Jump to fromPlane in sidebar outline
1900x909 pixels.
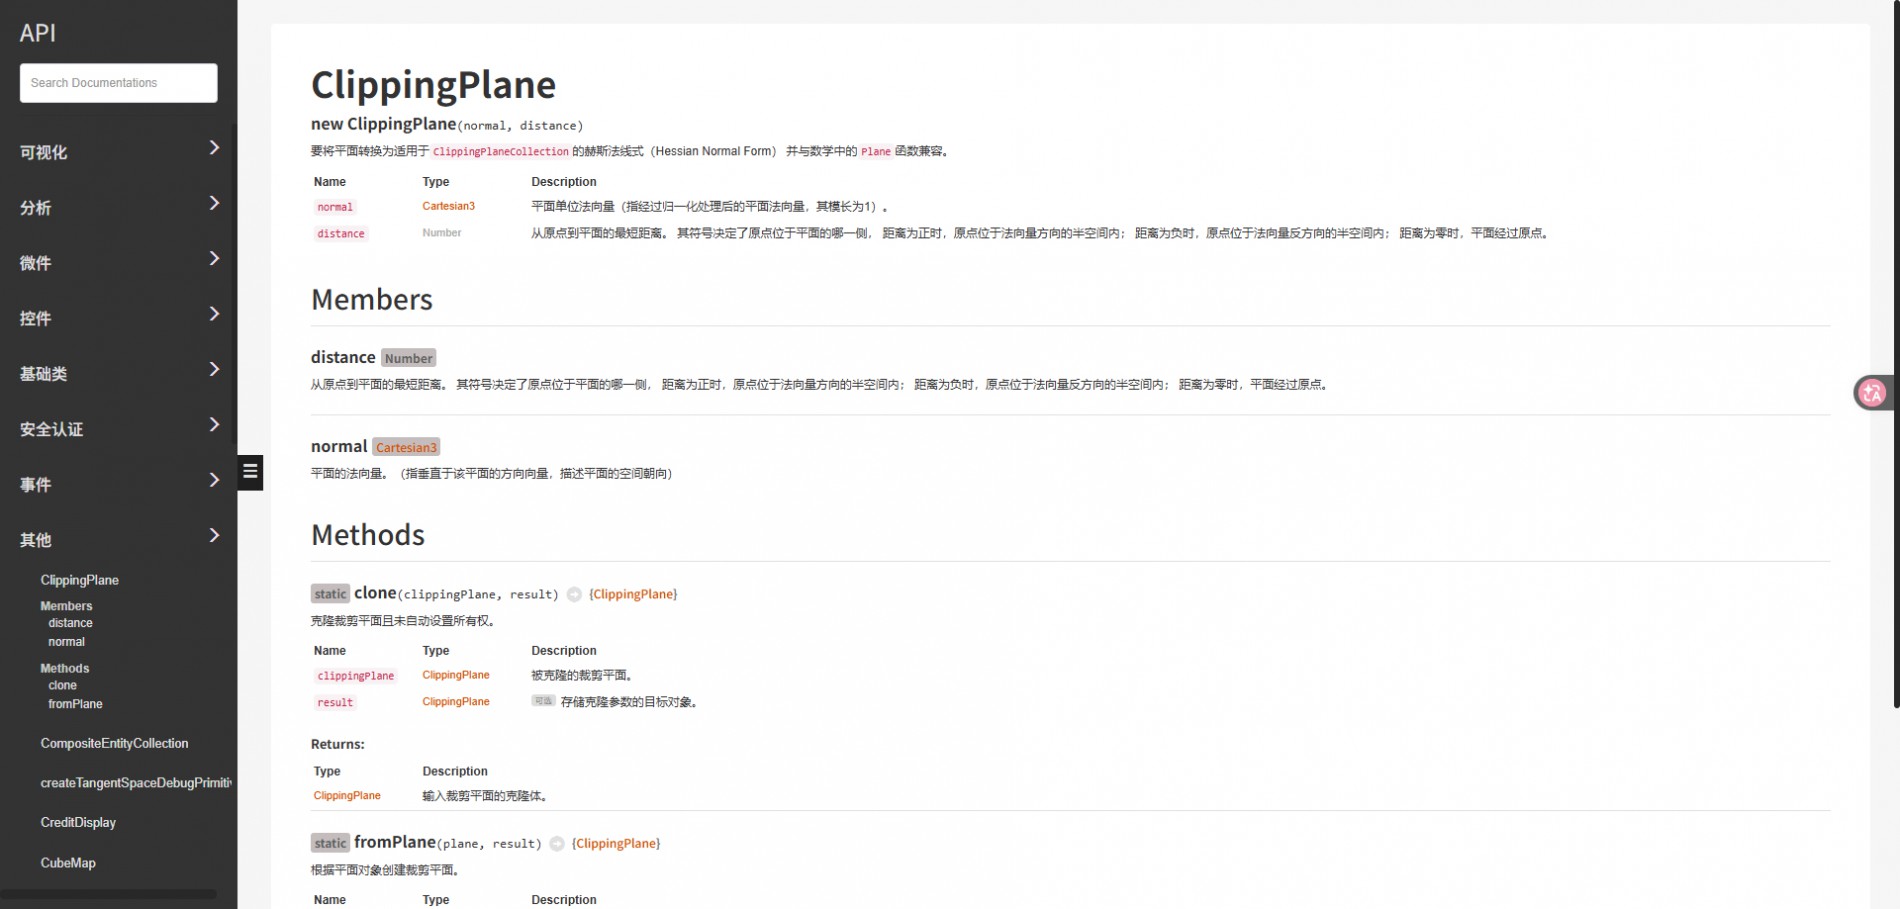click(x=75, y=704)
